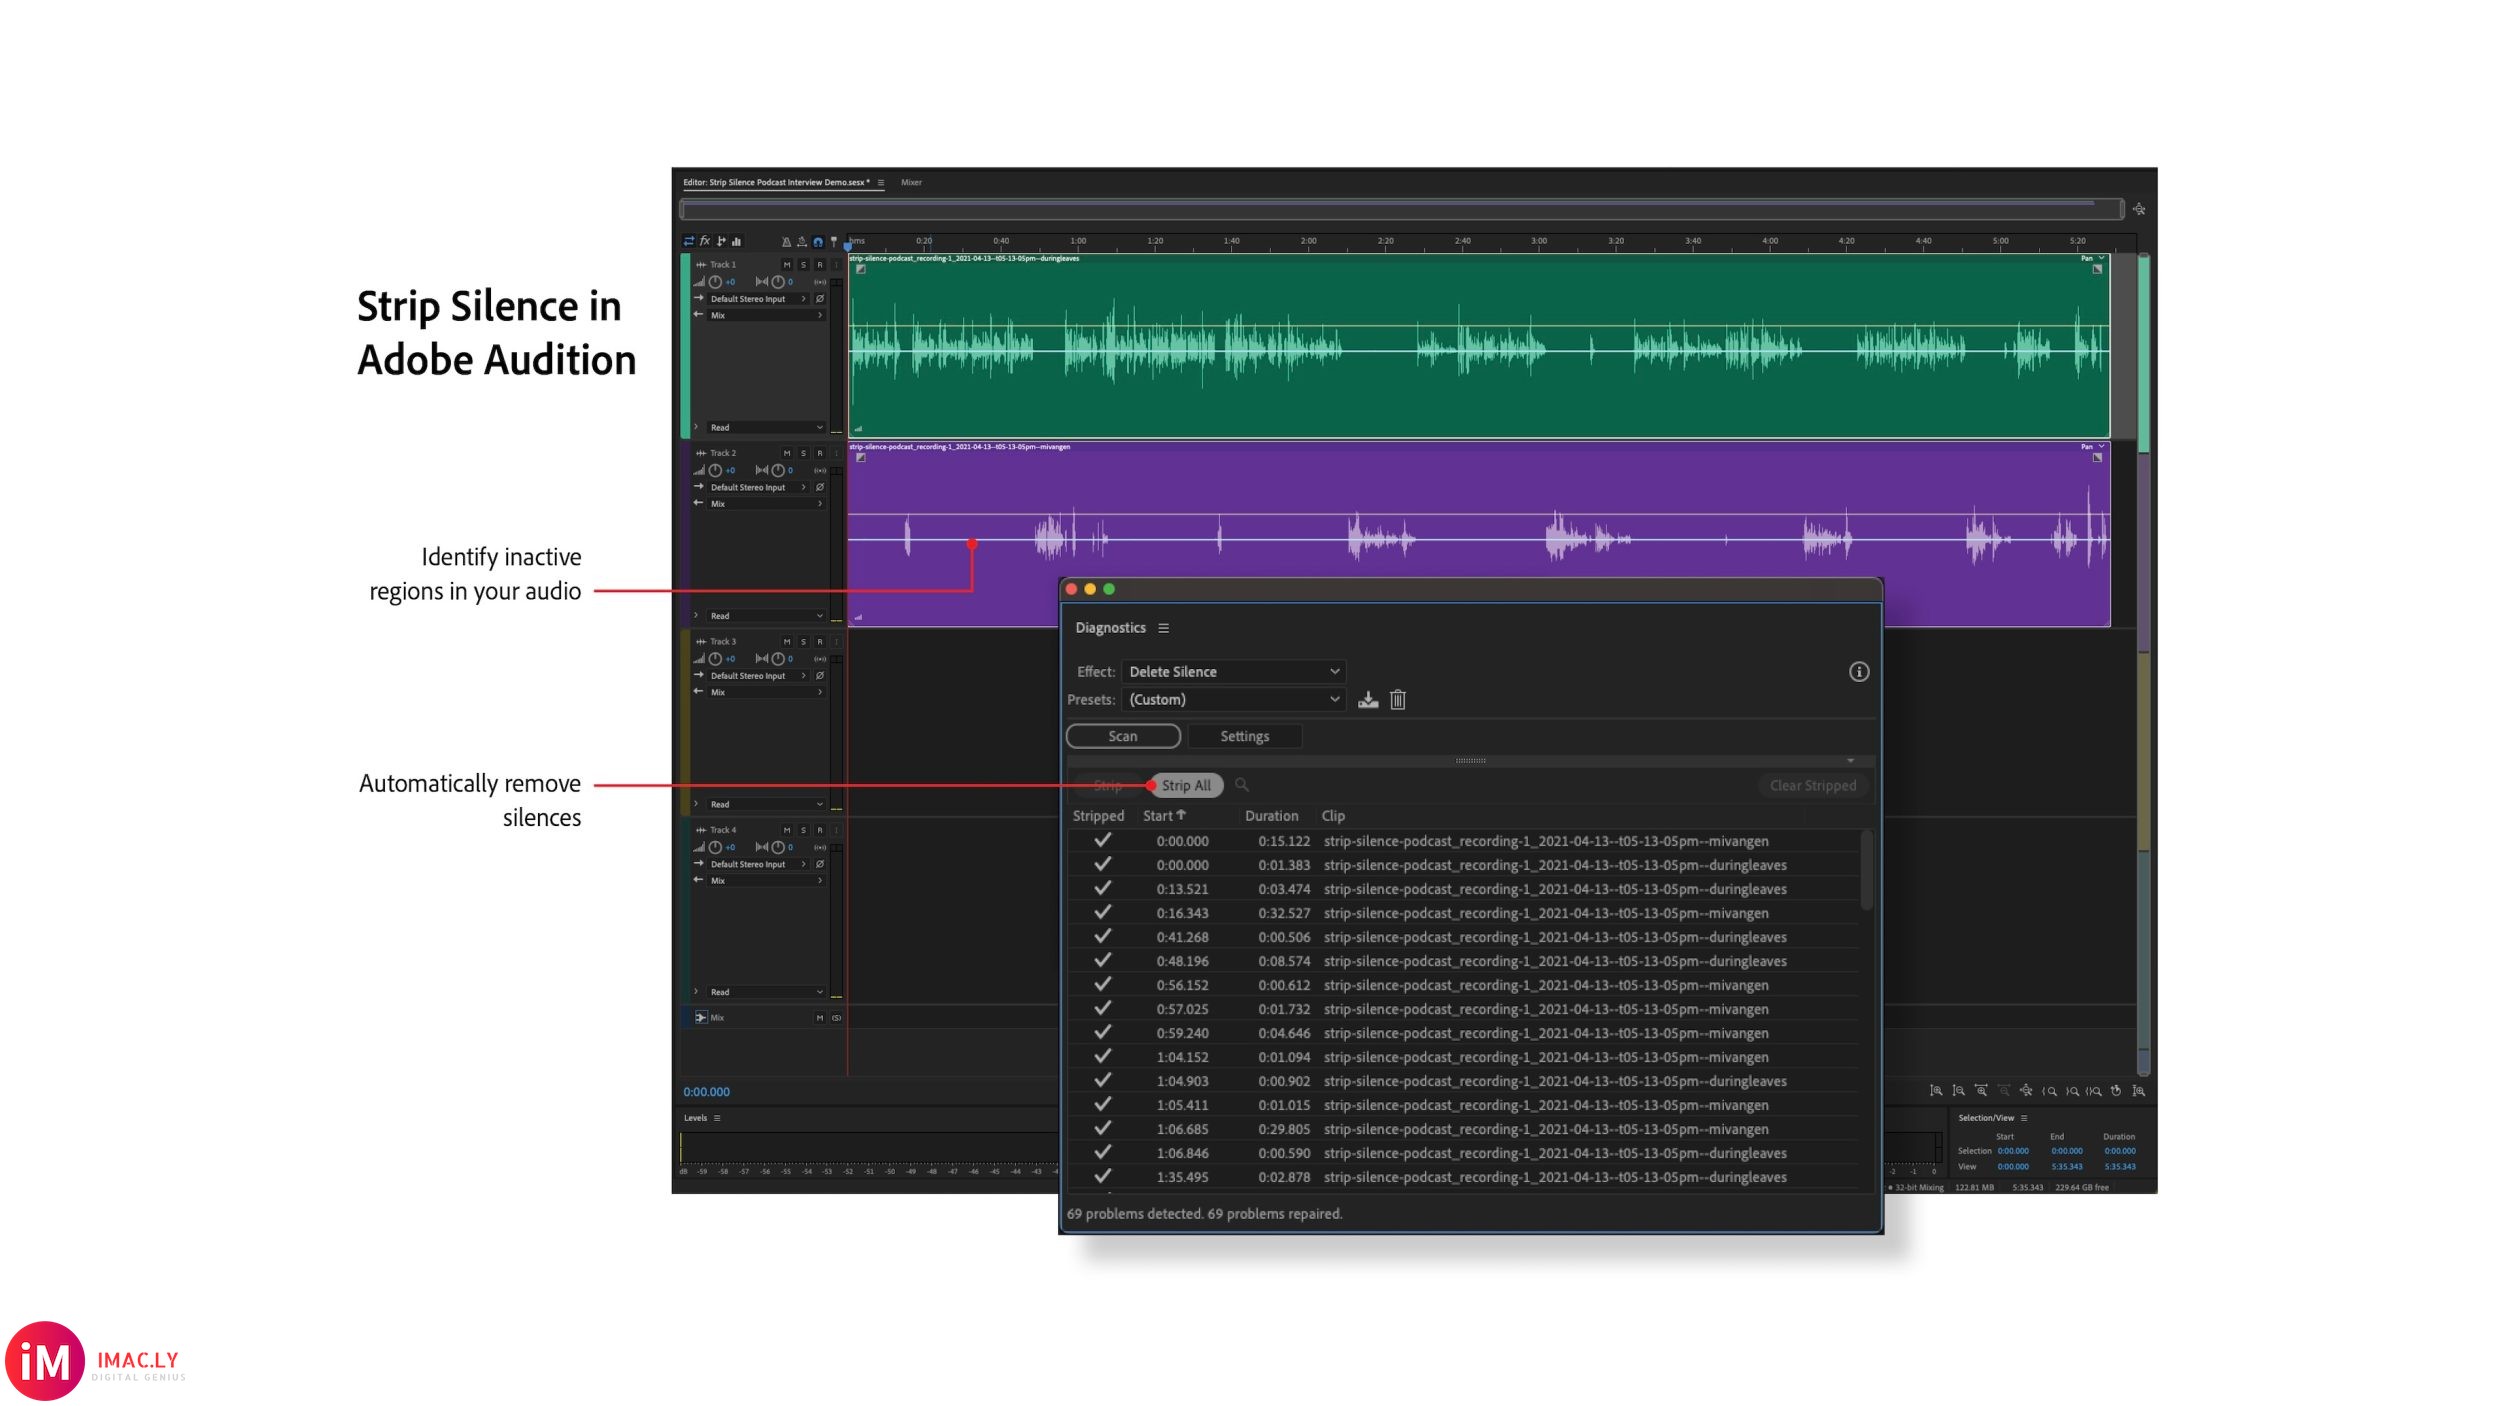The image size is (2500, 1406).
Task: Select the row starting at 0:16.343
Action: [x=1463, y=913]
